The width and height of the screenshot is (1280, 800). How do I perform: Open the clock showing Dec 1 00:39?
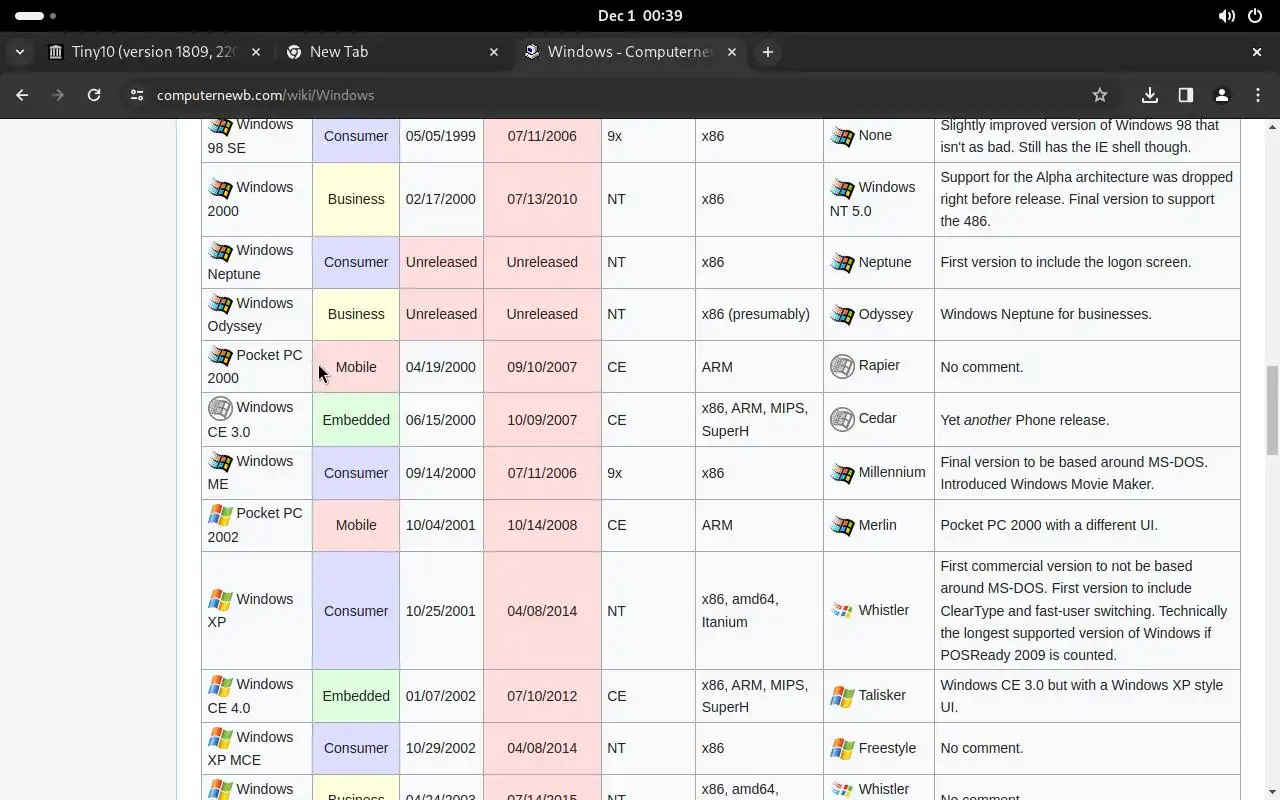coord(640,16)
